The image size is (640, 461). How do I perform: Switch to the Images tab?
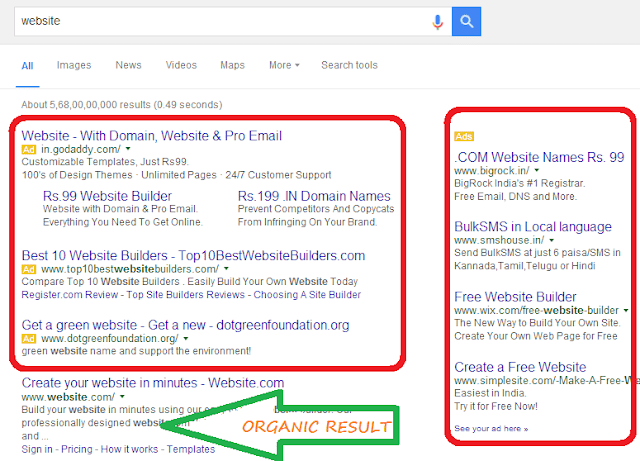[74, 65]
